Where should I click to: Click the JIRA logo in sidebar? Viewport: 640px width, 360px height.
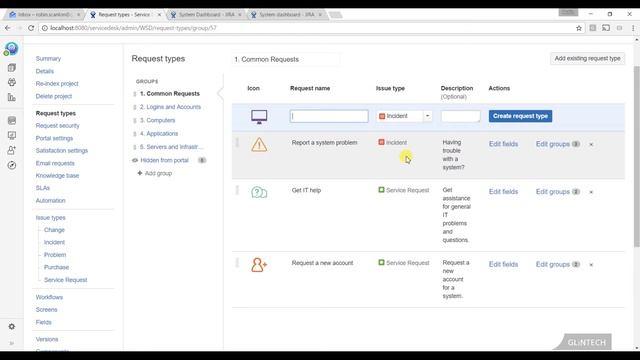pos(11,49)
